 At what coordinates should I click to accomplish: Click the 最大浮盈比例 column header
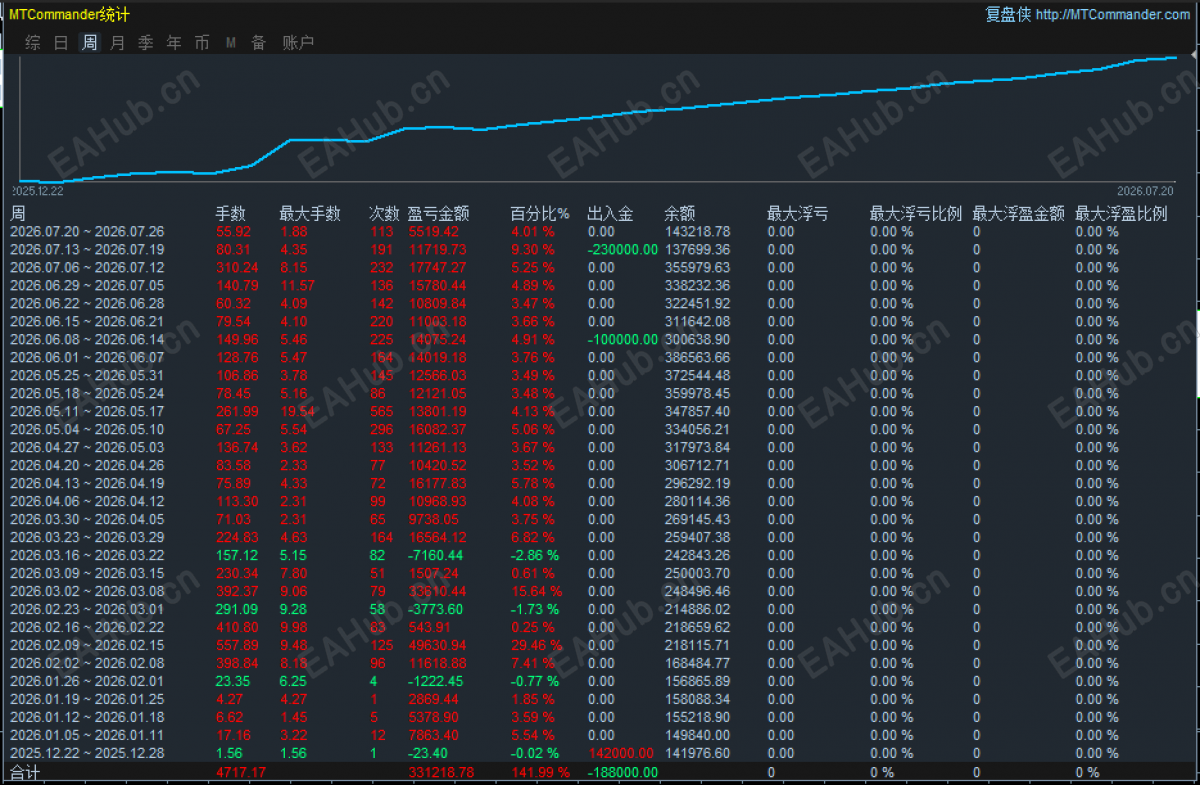click(x=1121, y=213)
